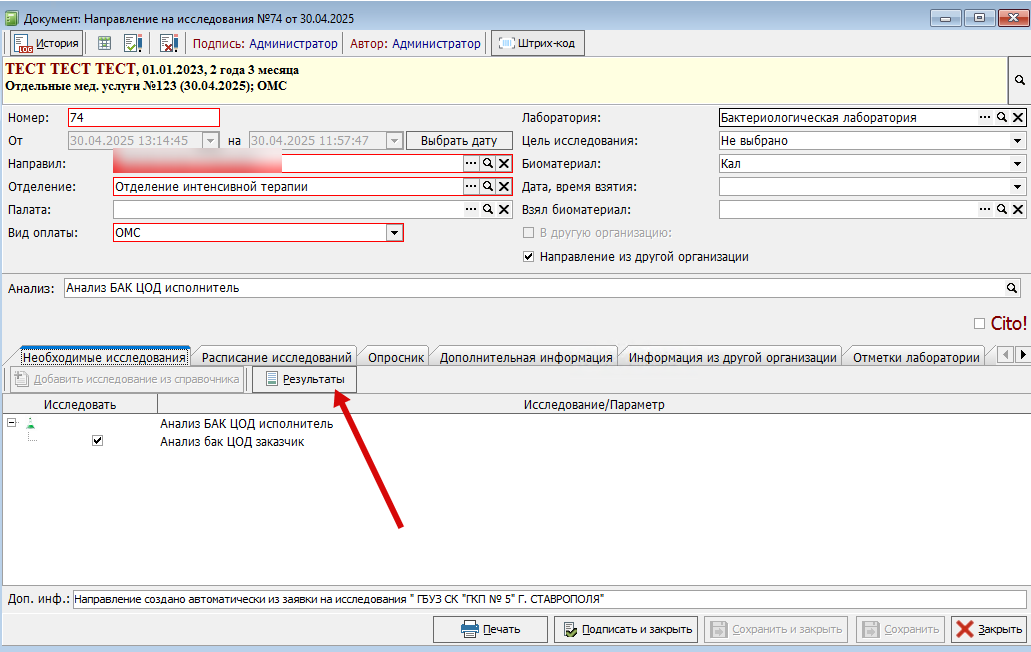
Task: Clear the Отделение field with X
Action: [504, 186]
